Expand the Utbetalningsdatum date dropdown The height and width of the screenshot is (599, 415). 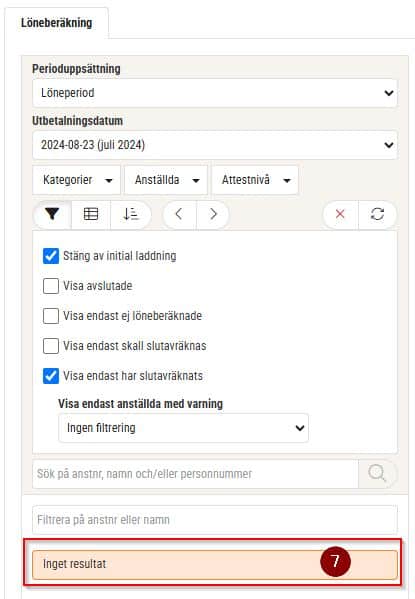pyautogui.click(x=215, y=145)
